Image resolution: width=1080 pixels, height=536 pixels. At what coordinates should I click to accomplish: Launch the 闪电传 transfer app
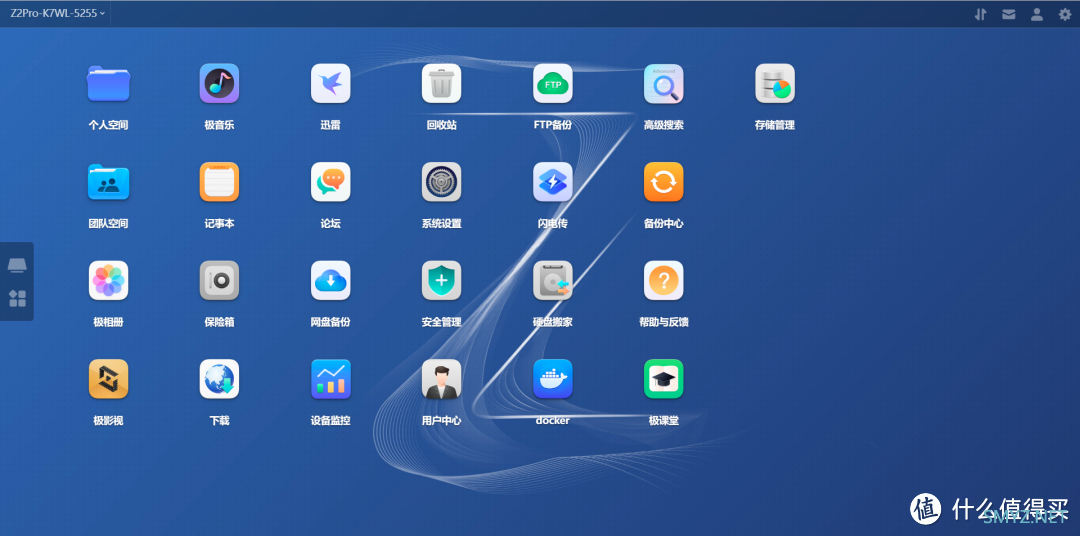click(552, 182)
